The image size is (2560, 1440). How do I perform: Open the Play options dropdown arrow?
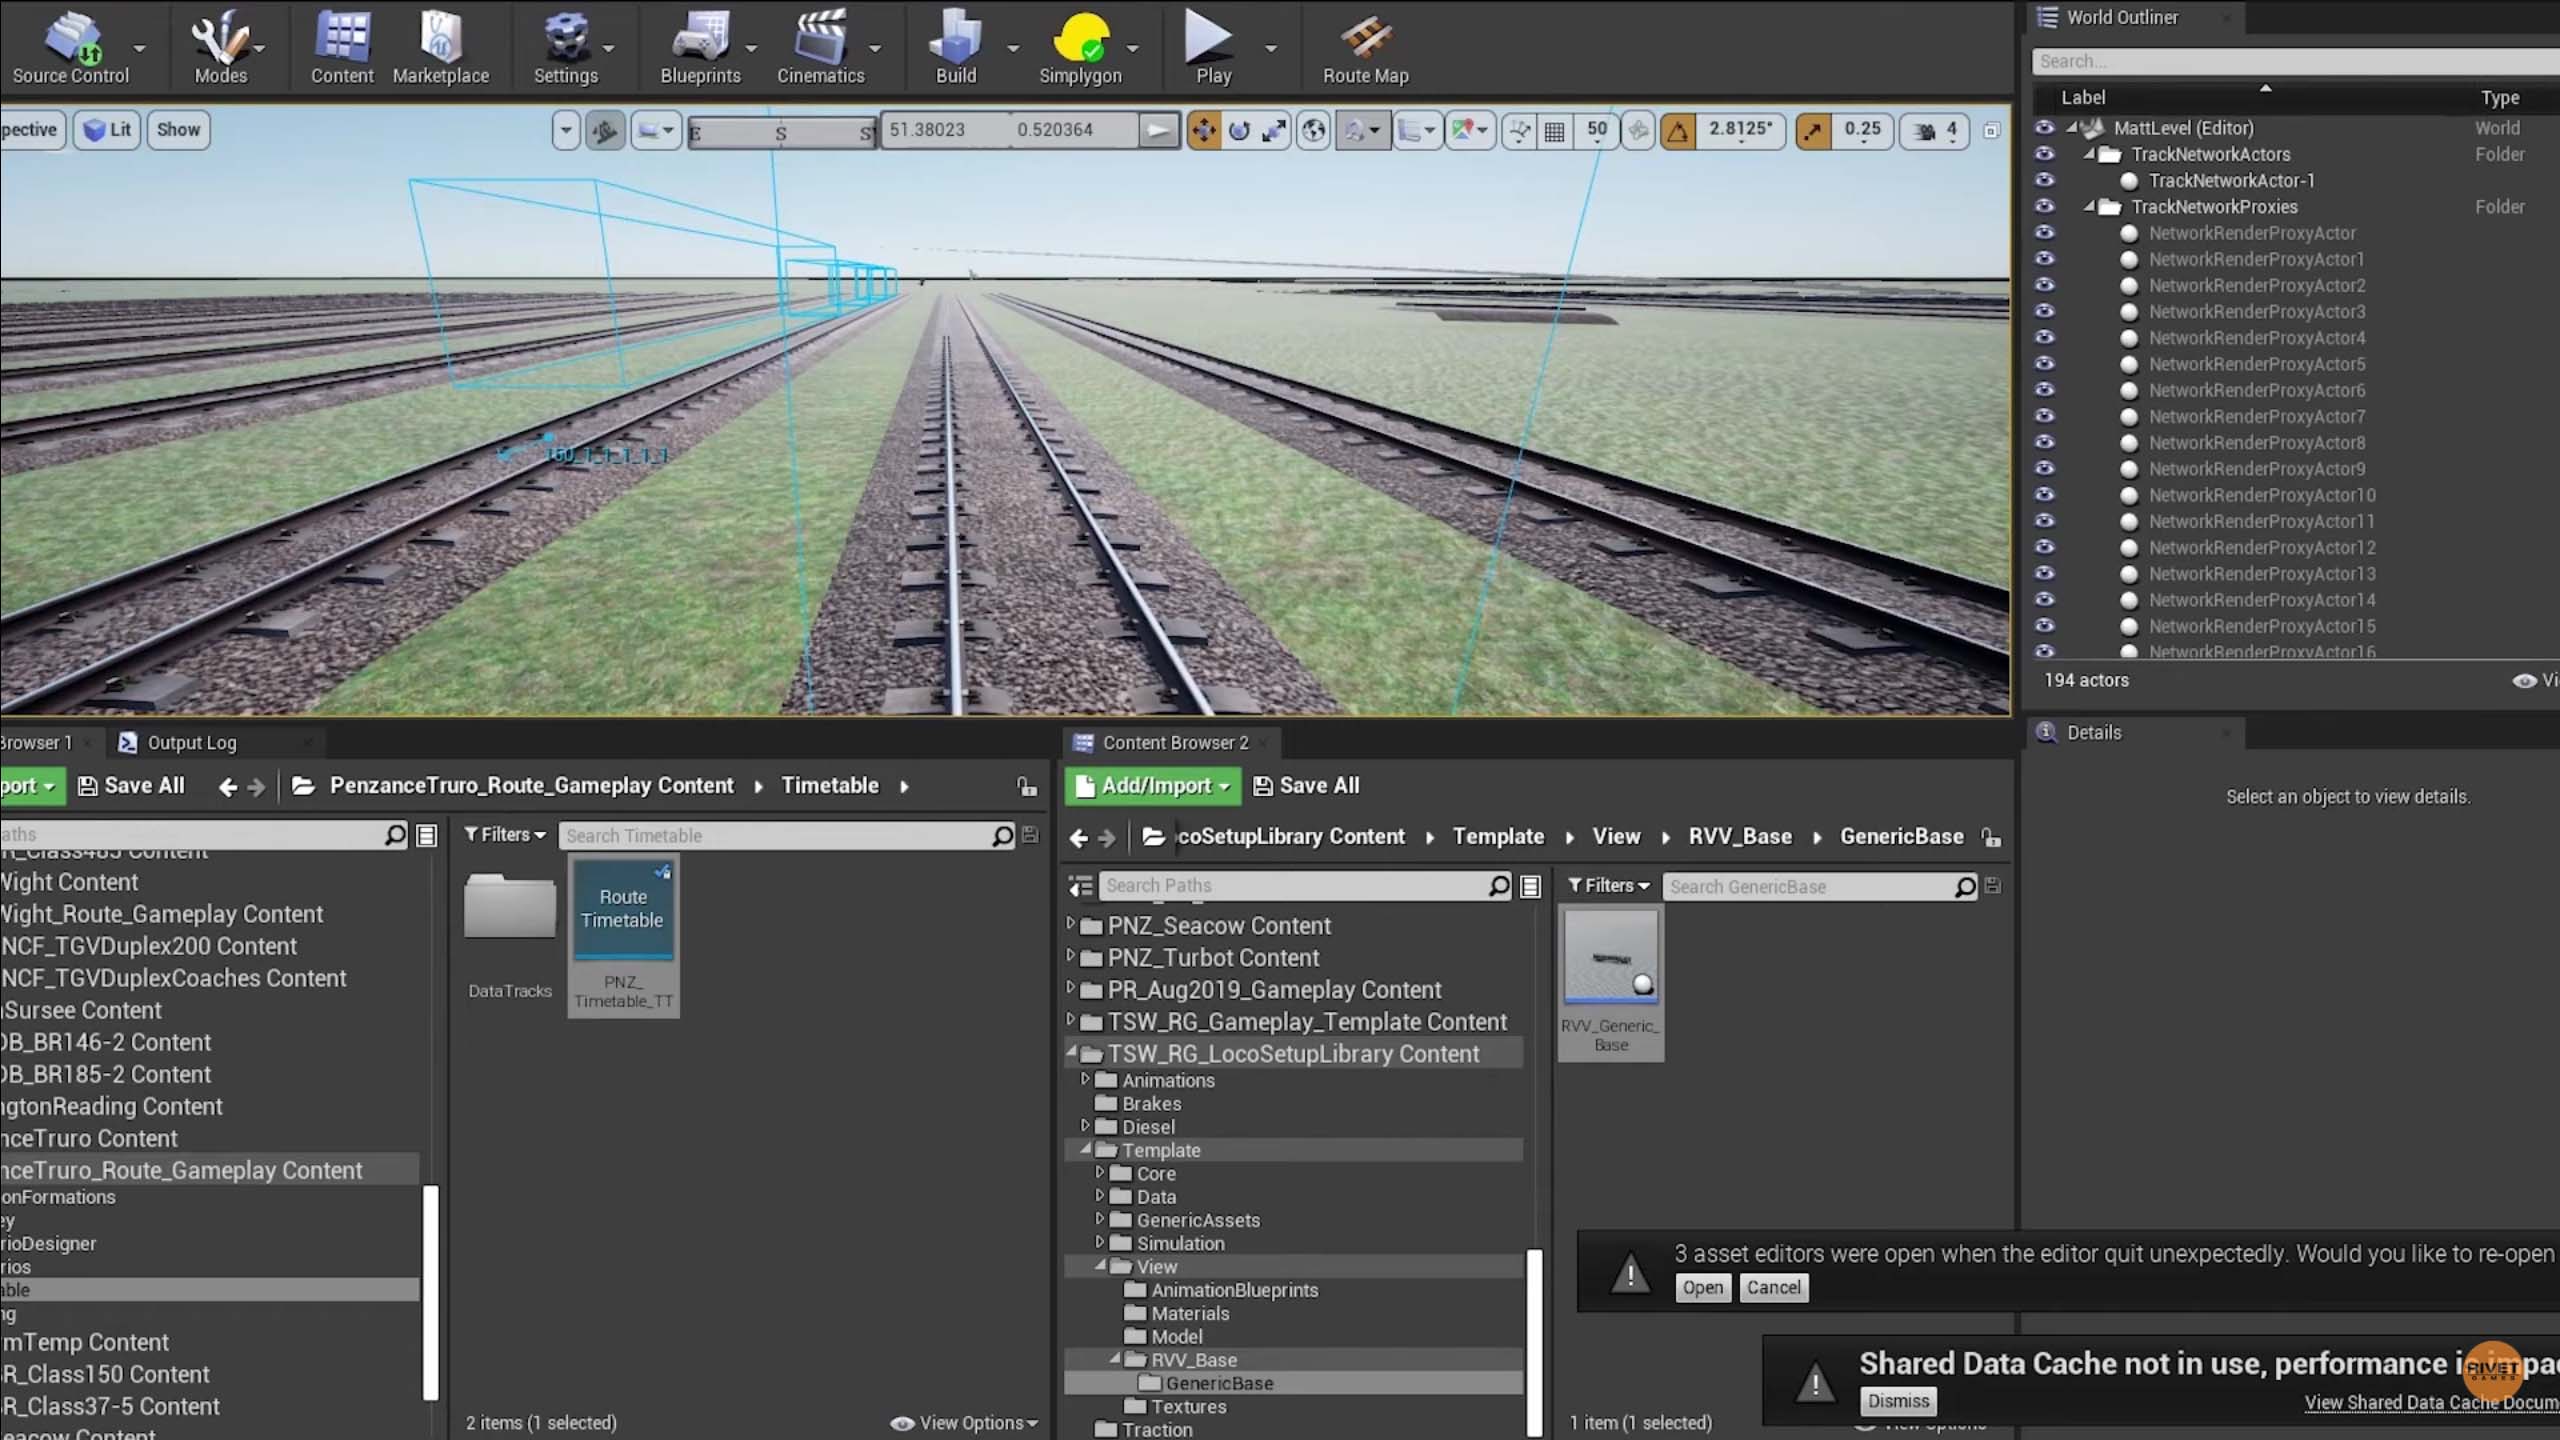pyautogui.click(x=1271, y=48)
